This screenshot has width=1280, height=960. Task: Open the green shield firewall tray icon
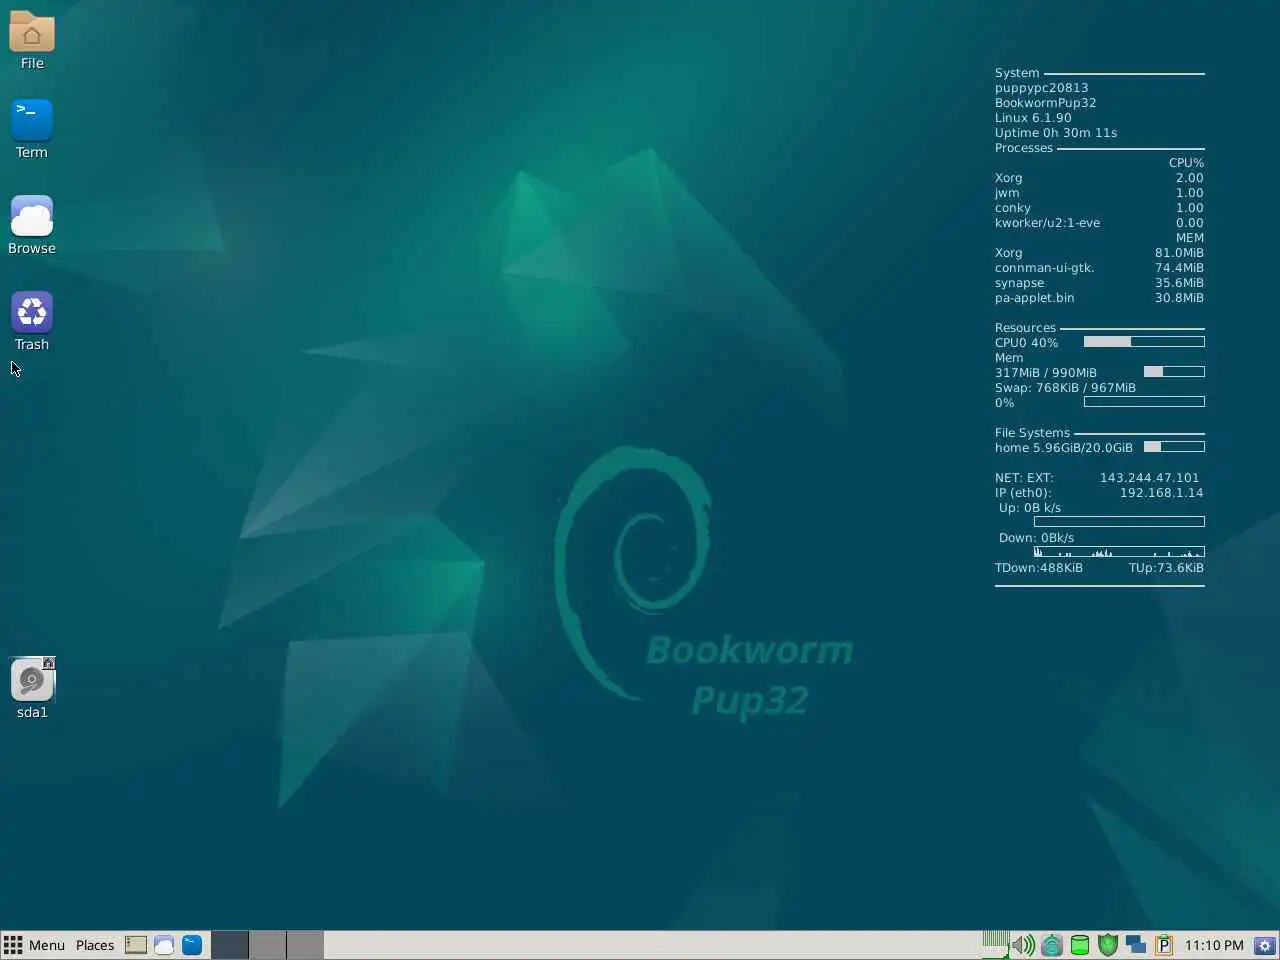click(1107, 945)
